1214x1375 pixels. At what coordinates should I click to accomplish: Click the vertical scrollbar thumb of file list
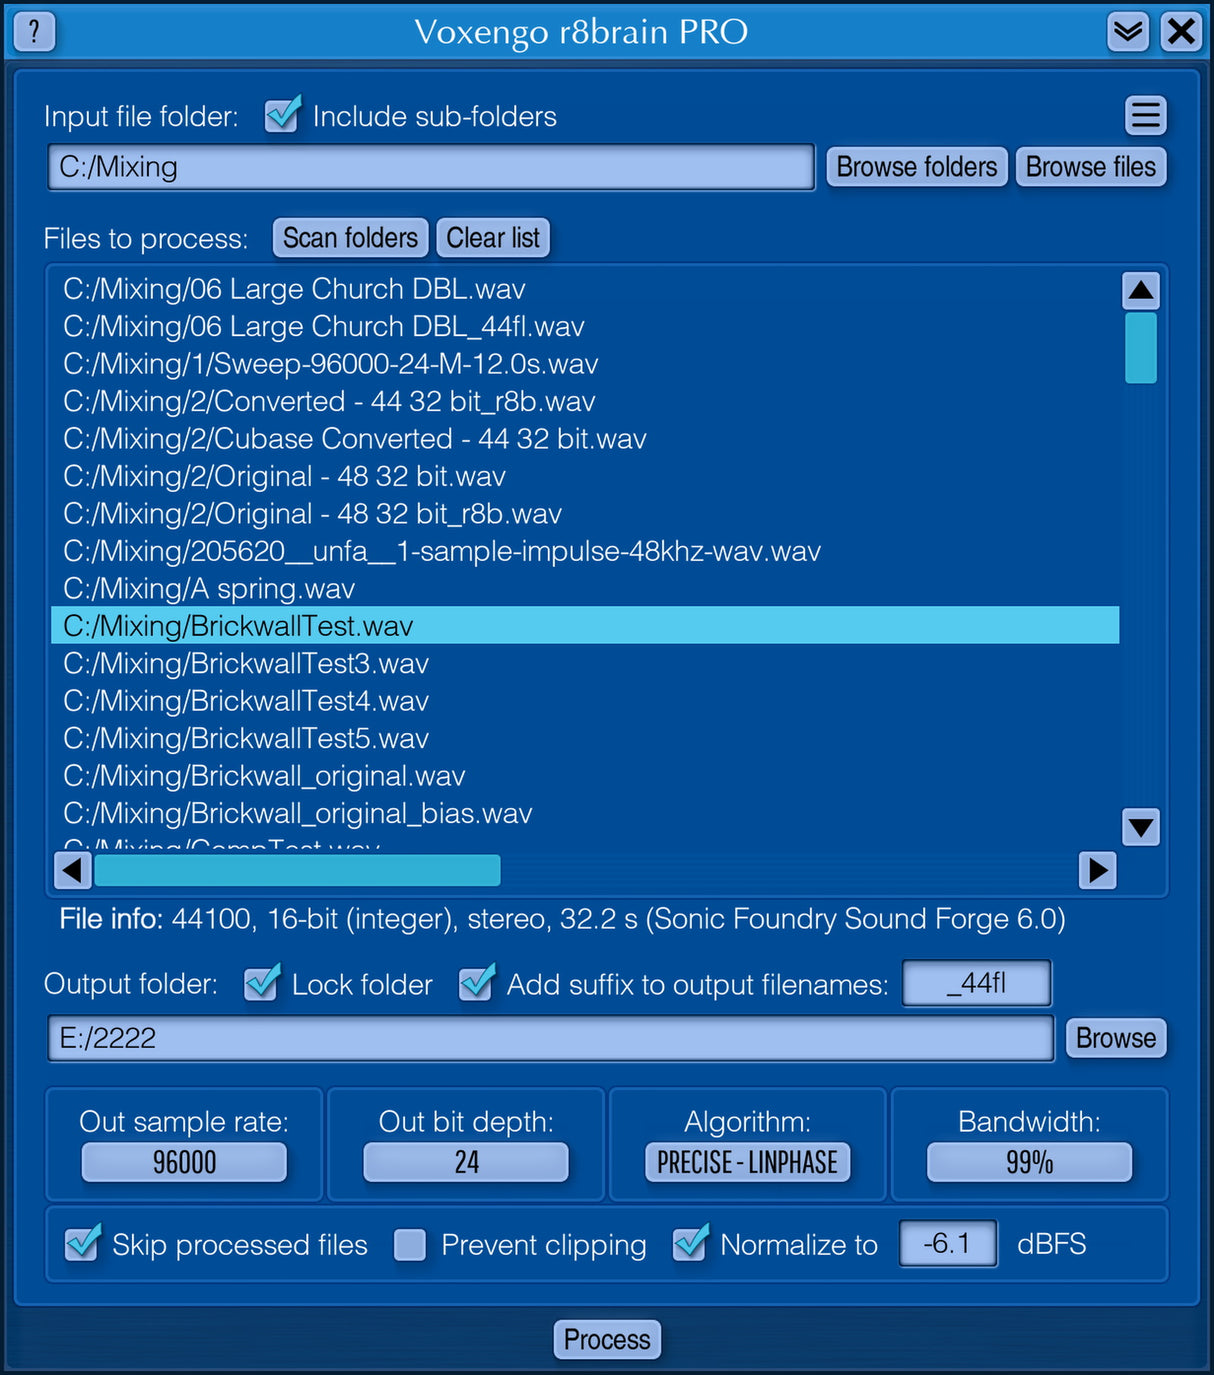tap(1140, 348)
